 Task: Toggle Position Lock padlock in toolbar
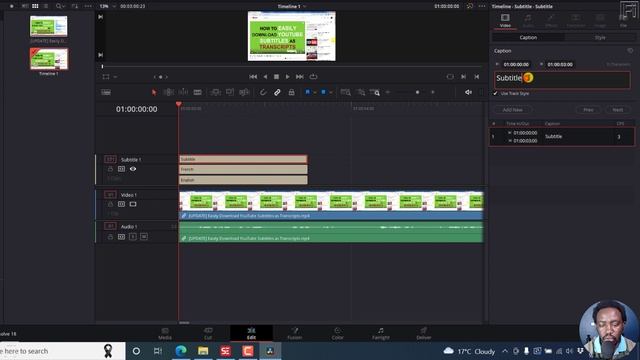tap(291, 92)
